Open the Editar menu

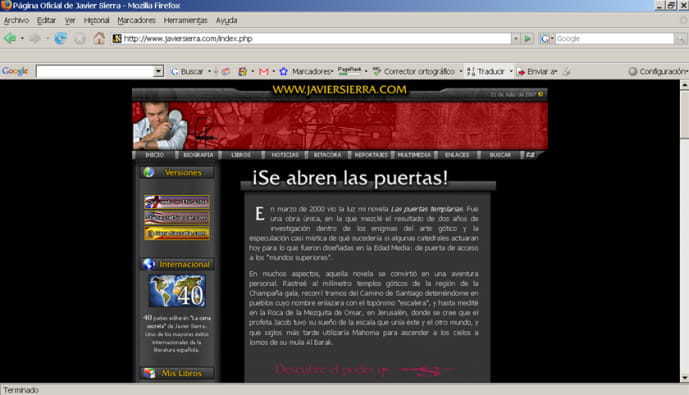pyautogui.click(x=46, y=20)
